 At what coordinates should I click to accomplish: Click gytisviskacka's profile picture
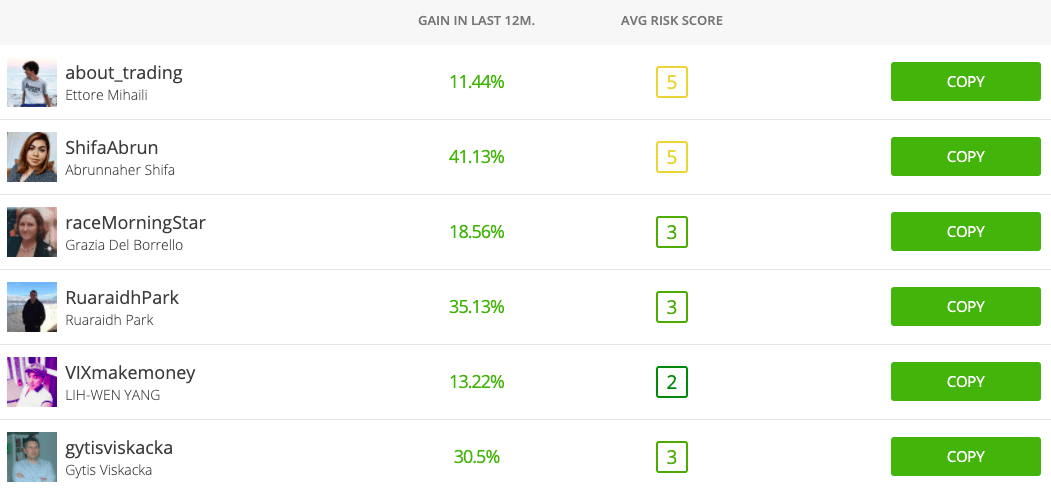click(x=32, y=457)
